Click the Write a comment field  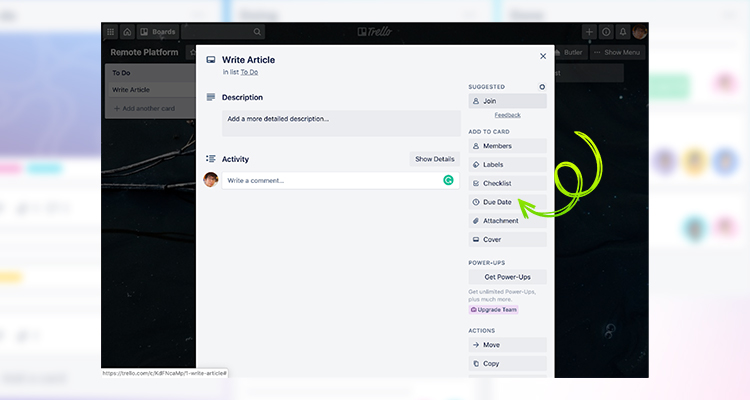[x=340, y=180]
